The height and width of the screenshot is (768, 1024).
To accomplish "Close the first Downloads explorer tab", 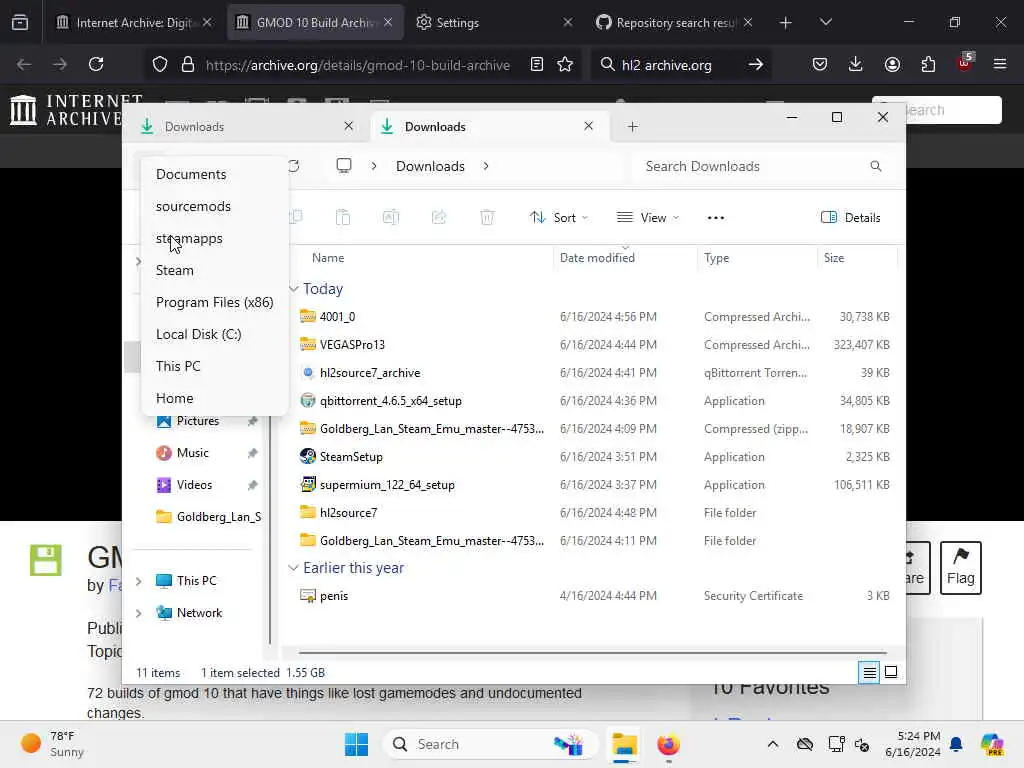I will (349, 126).
